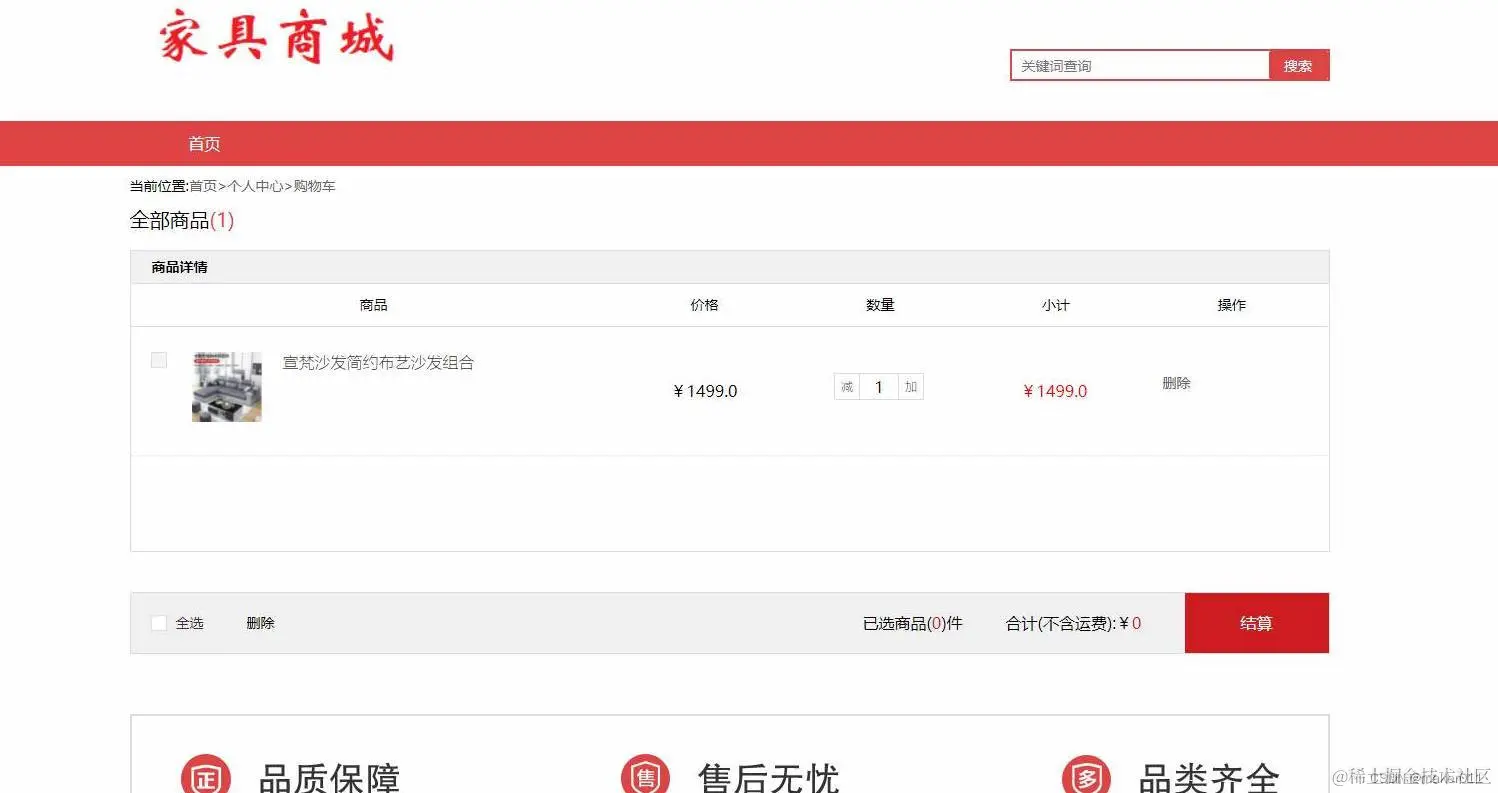Open the 宣梵沙发简约布艺沙发组合 product link

point(378,363)
